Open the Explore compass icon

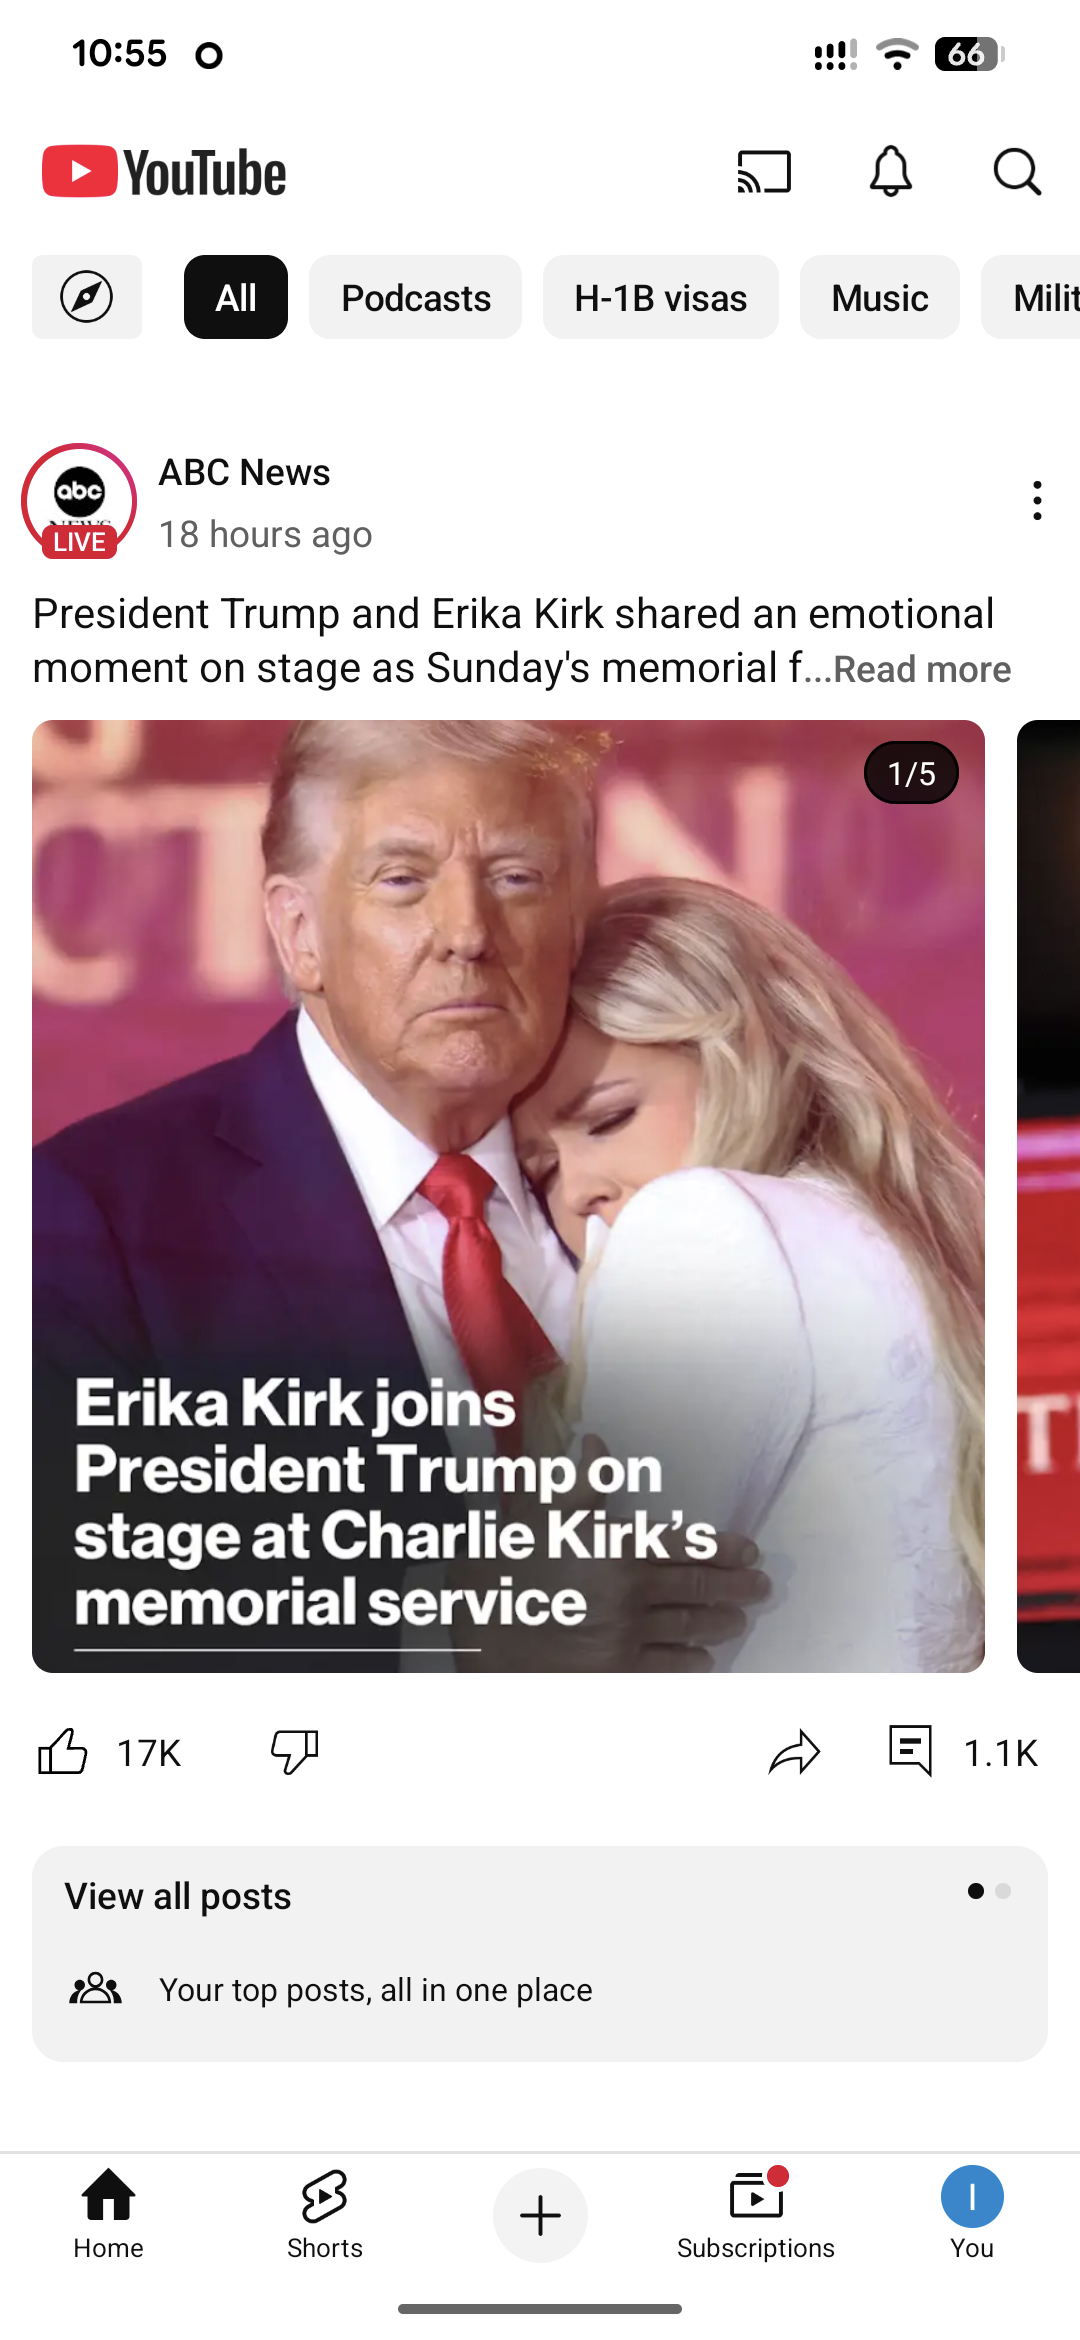(87, 297)
